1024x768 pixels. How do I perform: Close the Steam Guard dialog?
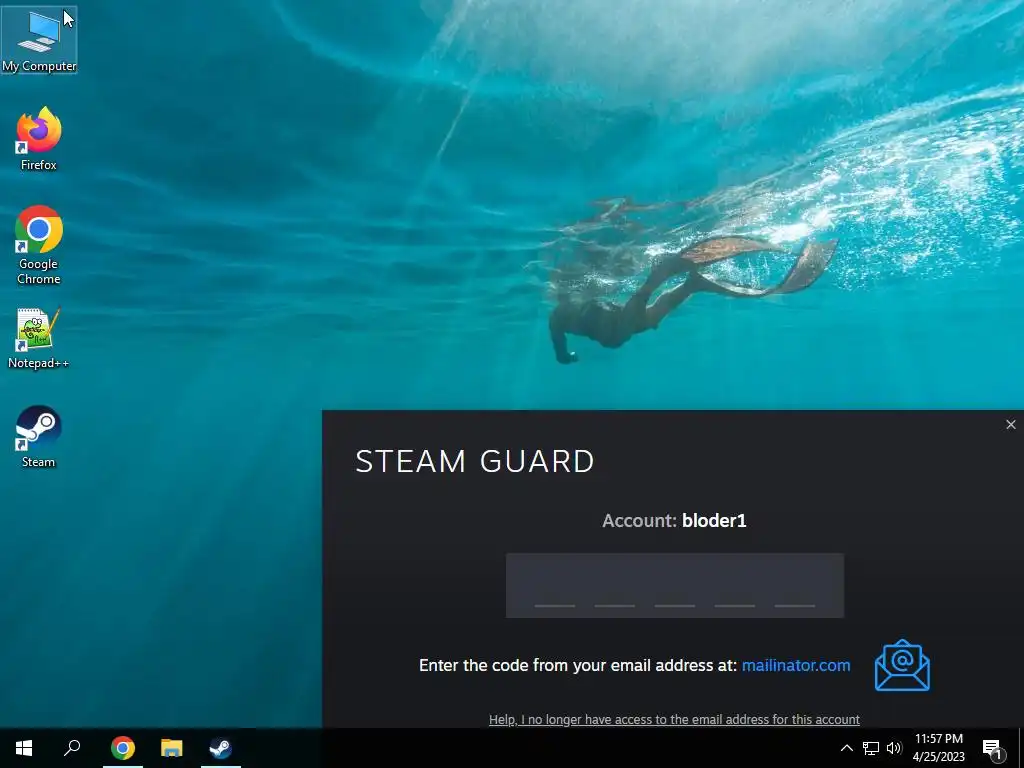[x=1011, y=424]
